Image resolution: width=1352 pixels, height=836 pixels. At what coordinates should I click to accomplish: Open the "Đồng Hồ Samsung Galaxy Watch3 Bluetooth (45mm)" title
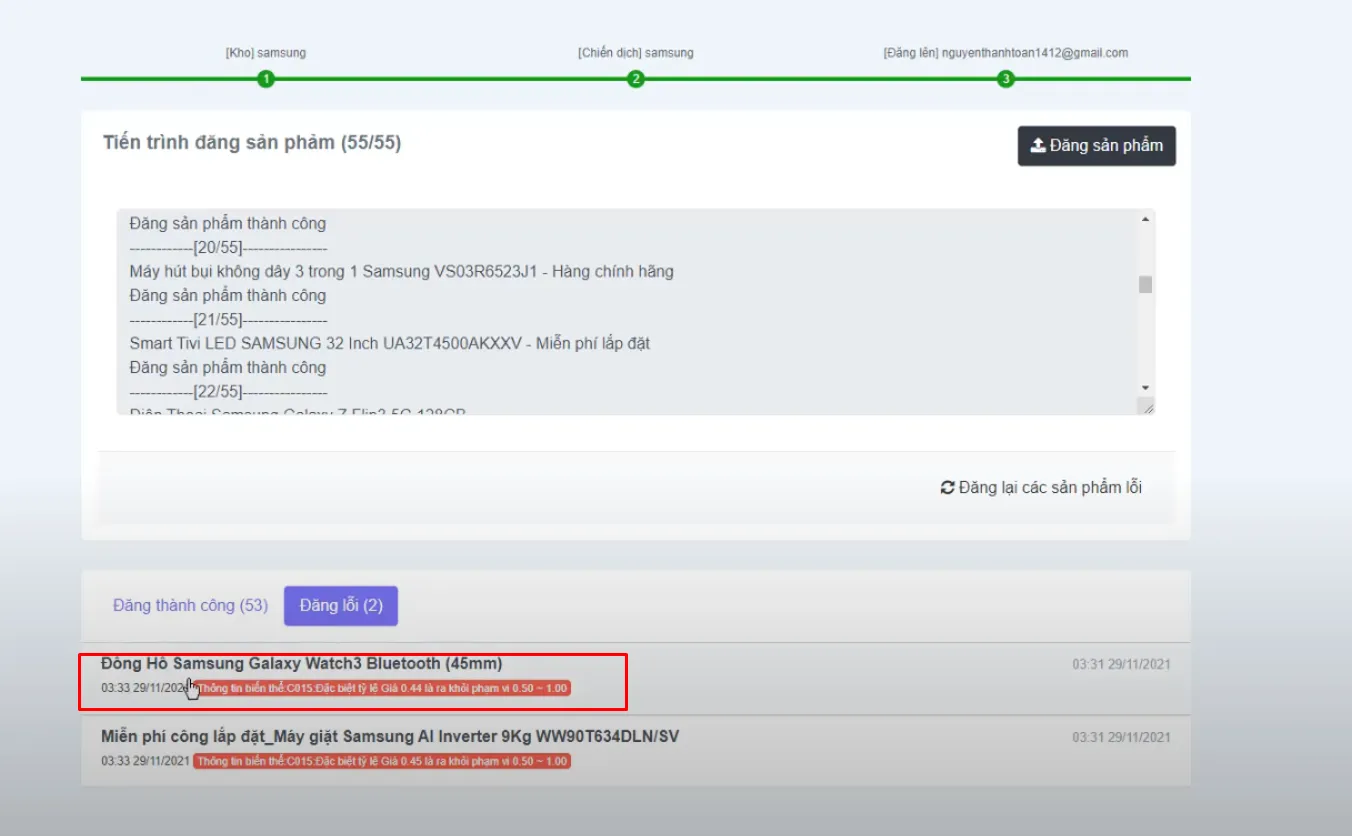(302, 663)
